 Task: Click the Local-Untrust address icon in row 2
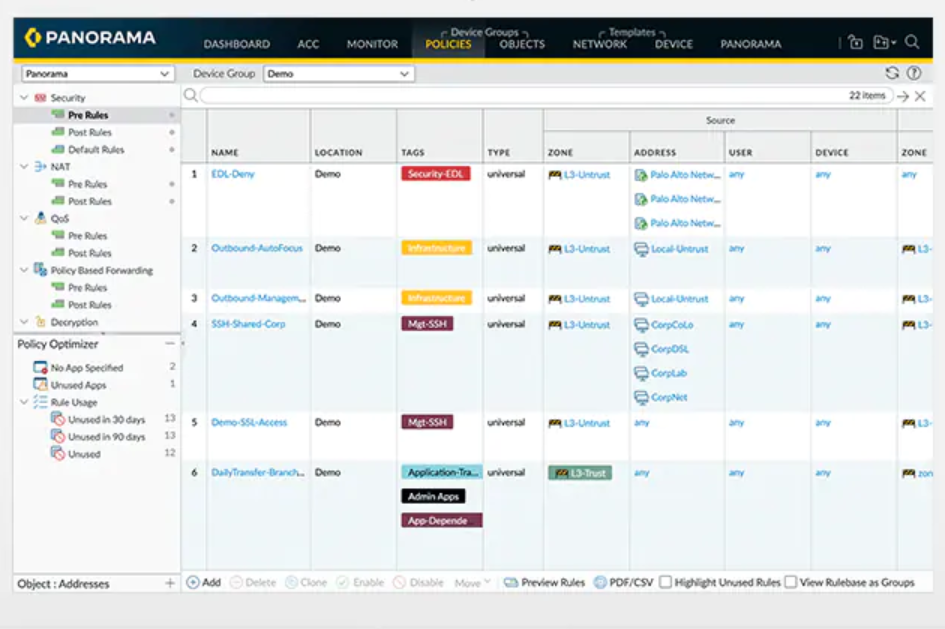tap(641, 249)
